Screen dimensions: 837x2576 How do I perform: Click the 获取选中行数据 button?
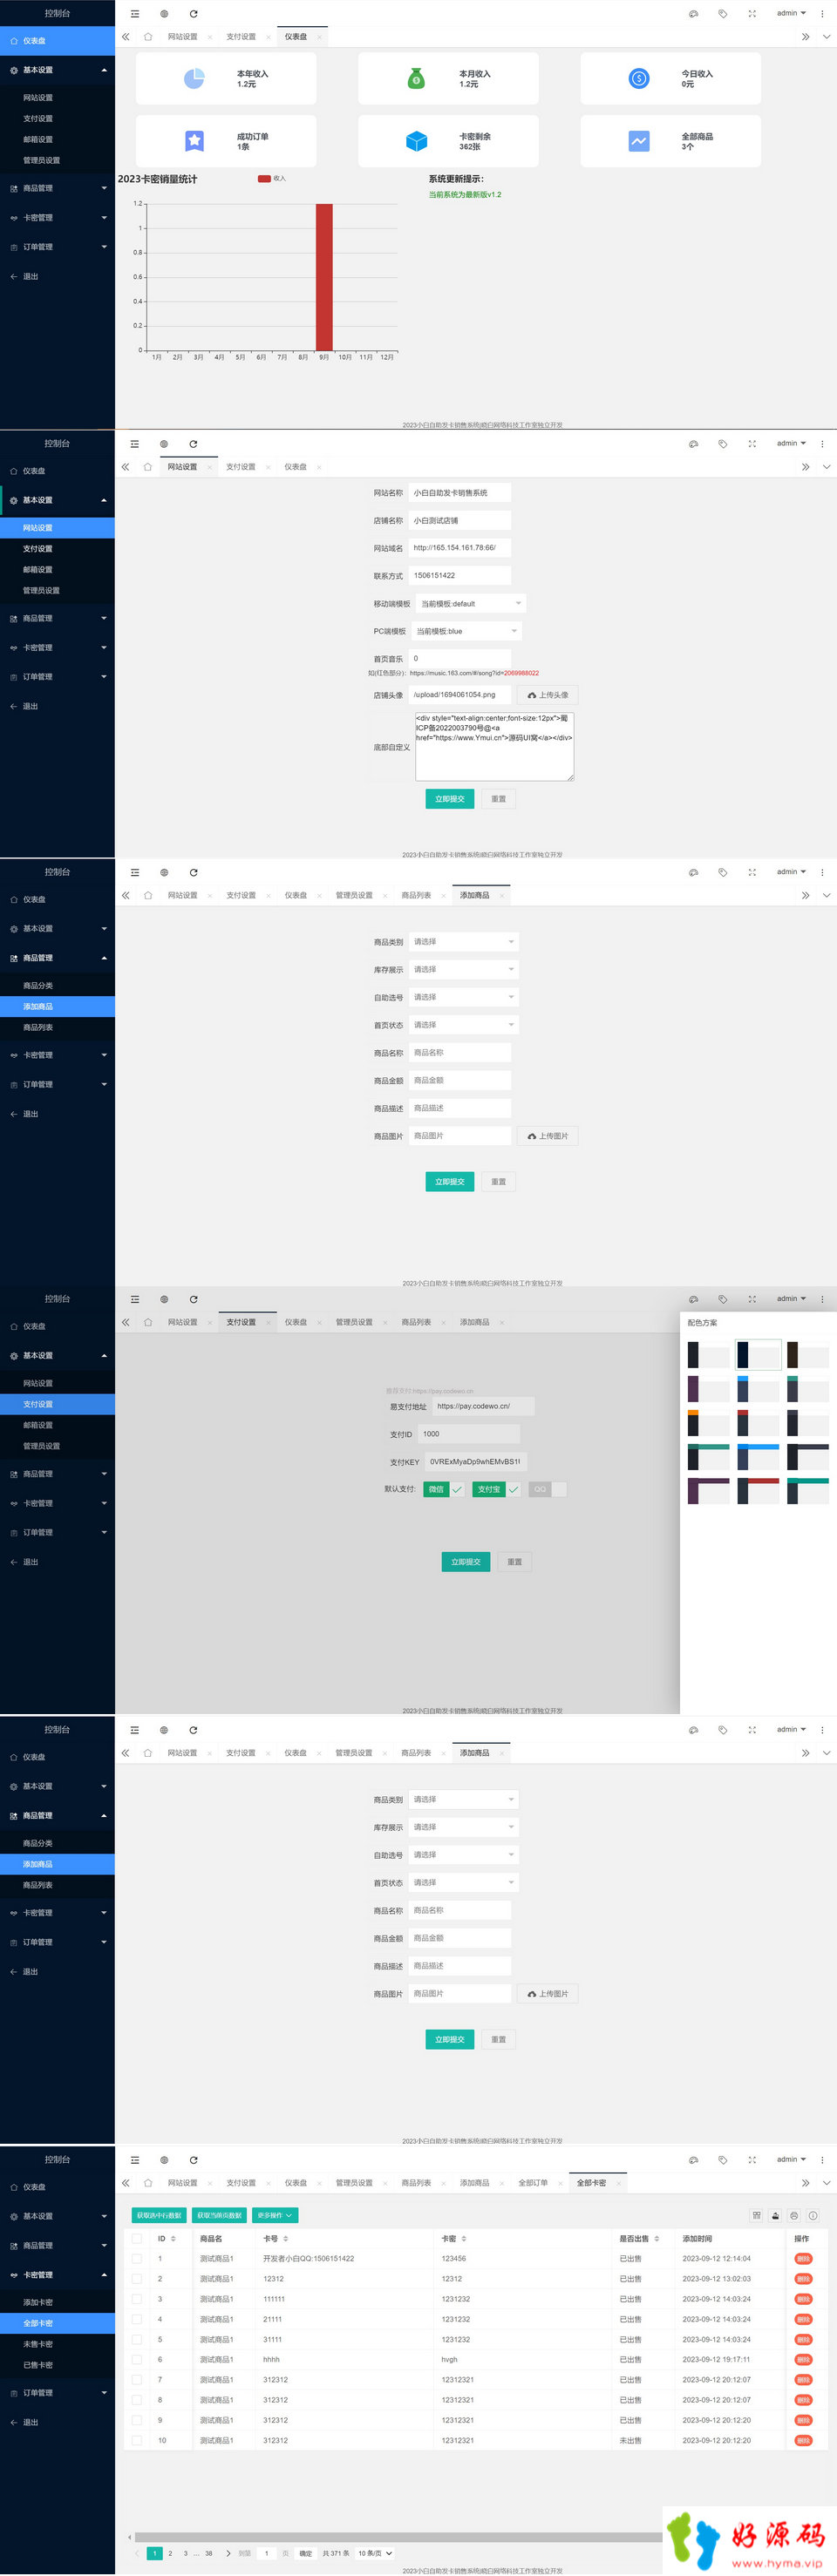coord(159,2215)
